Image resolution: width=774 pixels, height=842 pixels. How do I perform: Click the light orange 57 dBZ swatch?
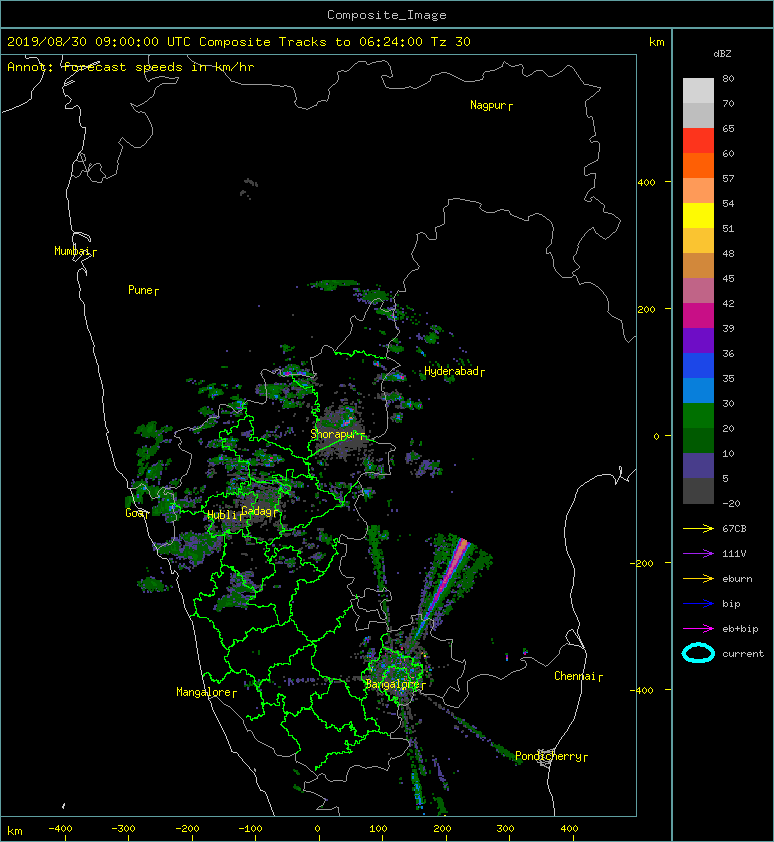[x=698, y=191]
